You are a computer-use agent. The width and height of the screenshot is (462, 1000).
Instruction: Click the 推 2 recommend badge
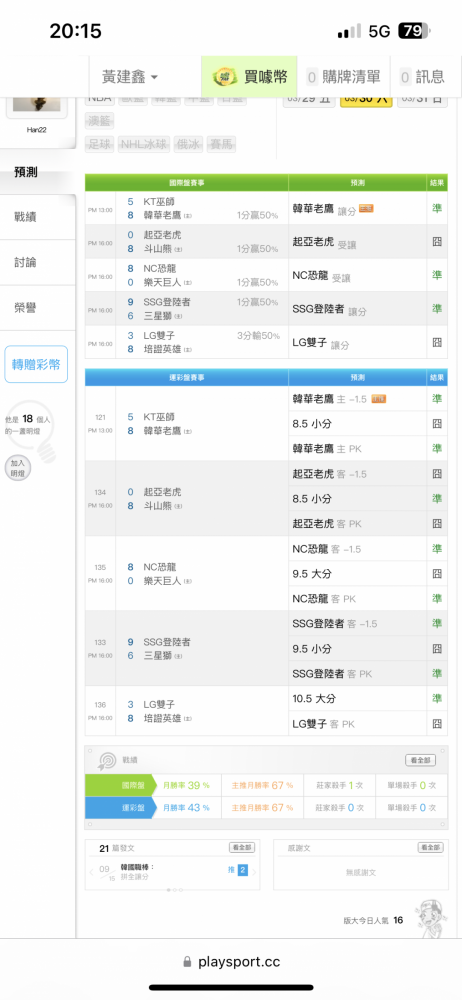(x=237, y=870)
